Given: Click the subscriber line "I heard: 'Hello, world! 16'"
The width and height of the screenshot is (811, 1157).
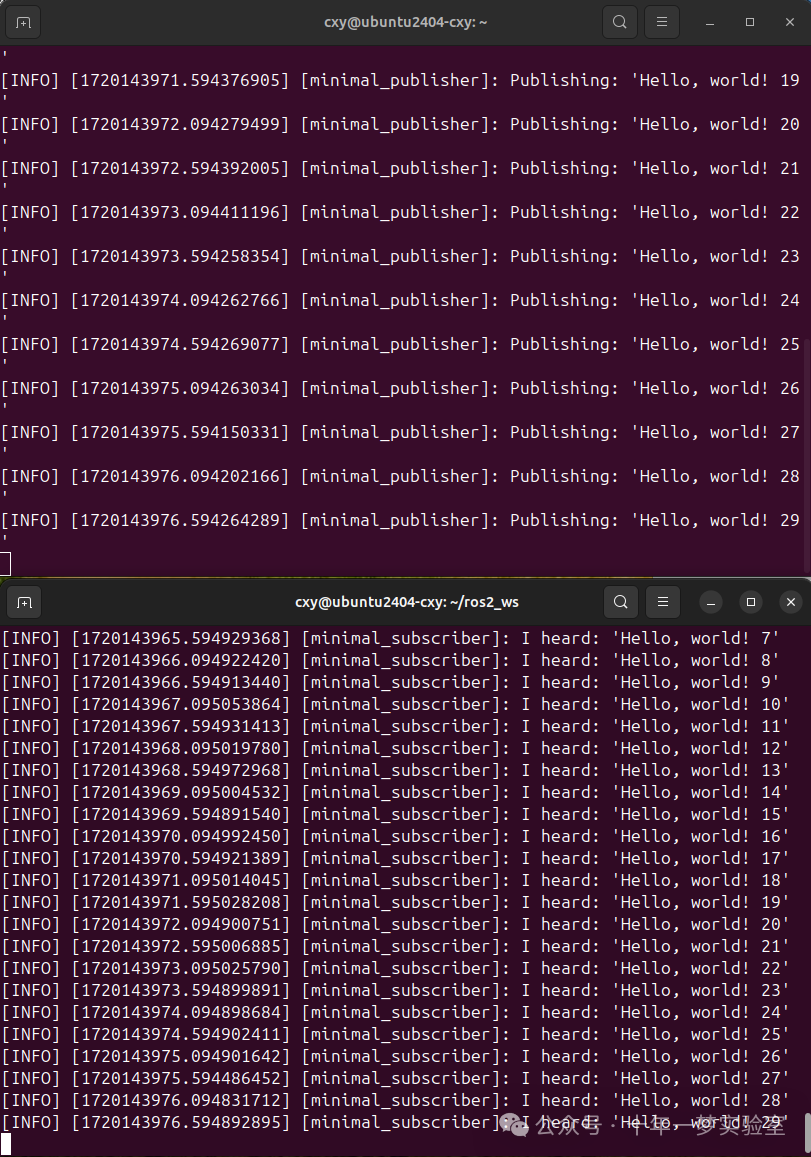Looking at the screenshot, I should [396, 837].
